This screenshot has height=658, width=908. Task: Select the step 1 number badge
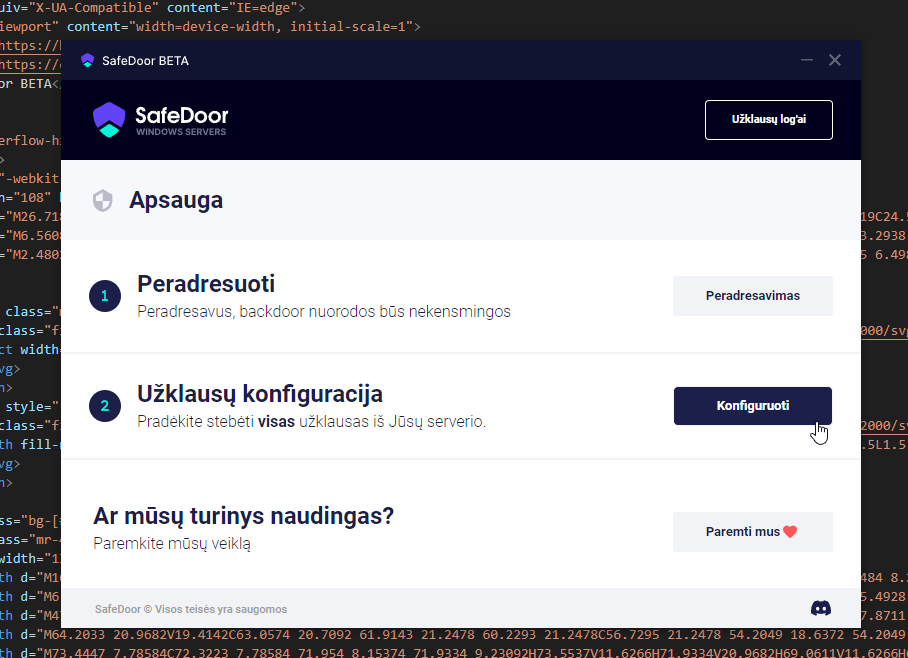pos(104,297)
